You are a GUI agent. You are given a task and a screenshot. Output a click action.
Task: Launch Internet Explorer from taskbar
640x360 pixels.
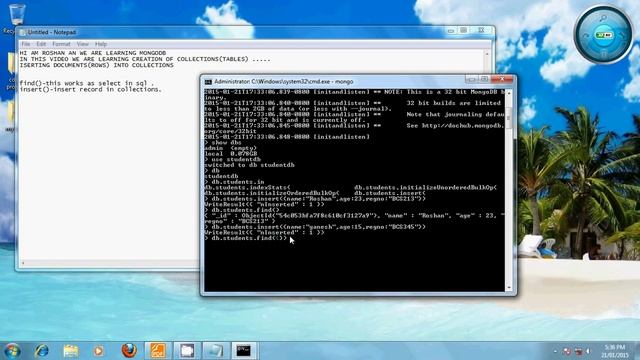pos(42,351)
